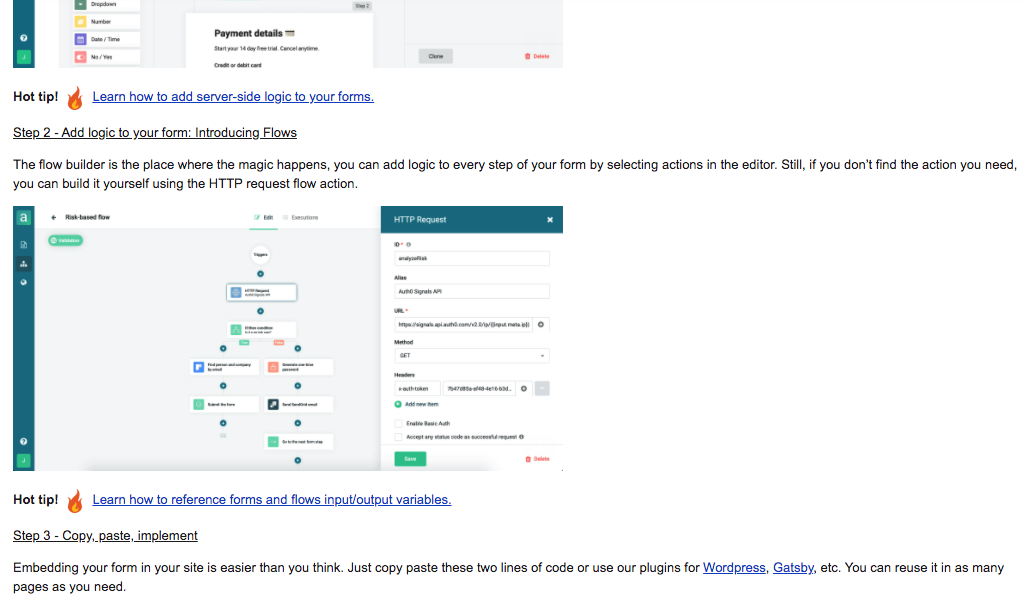Click plus below Generate one-time password node

point(298,386)
